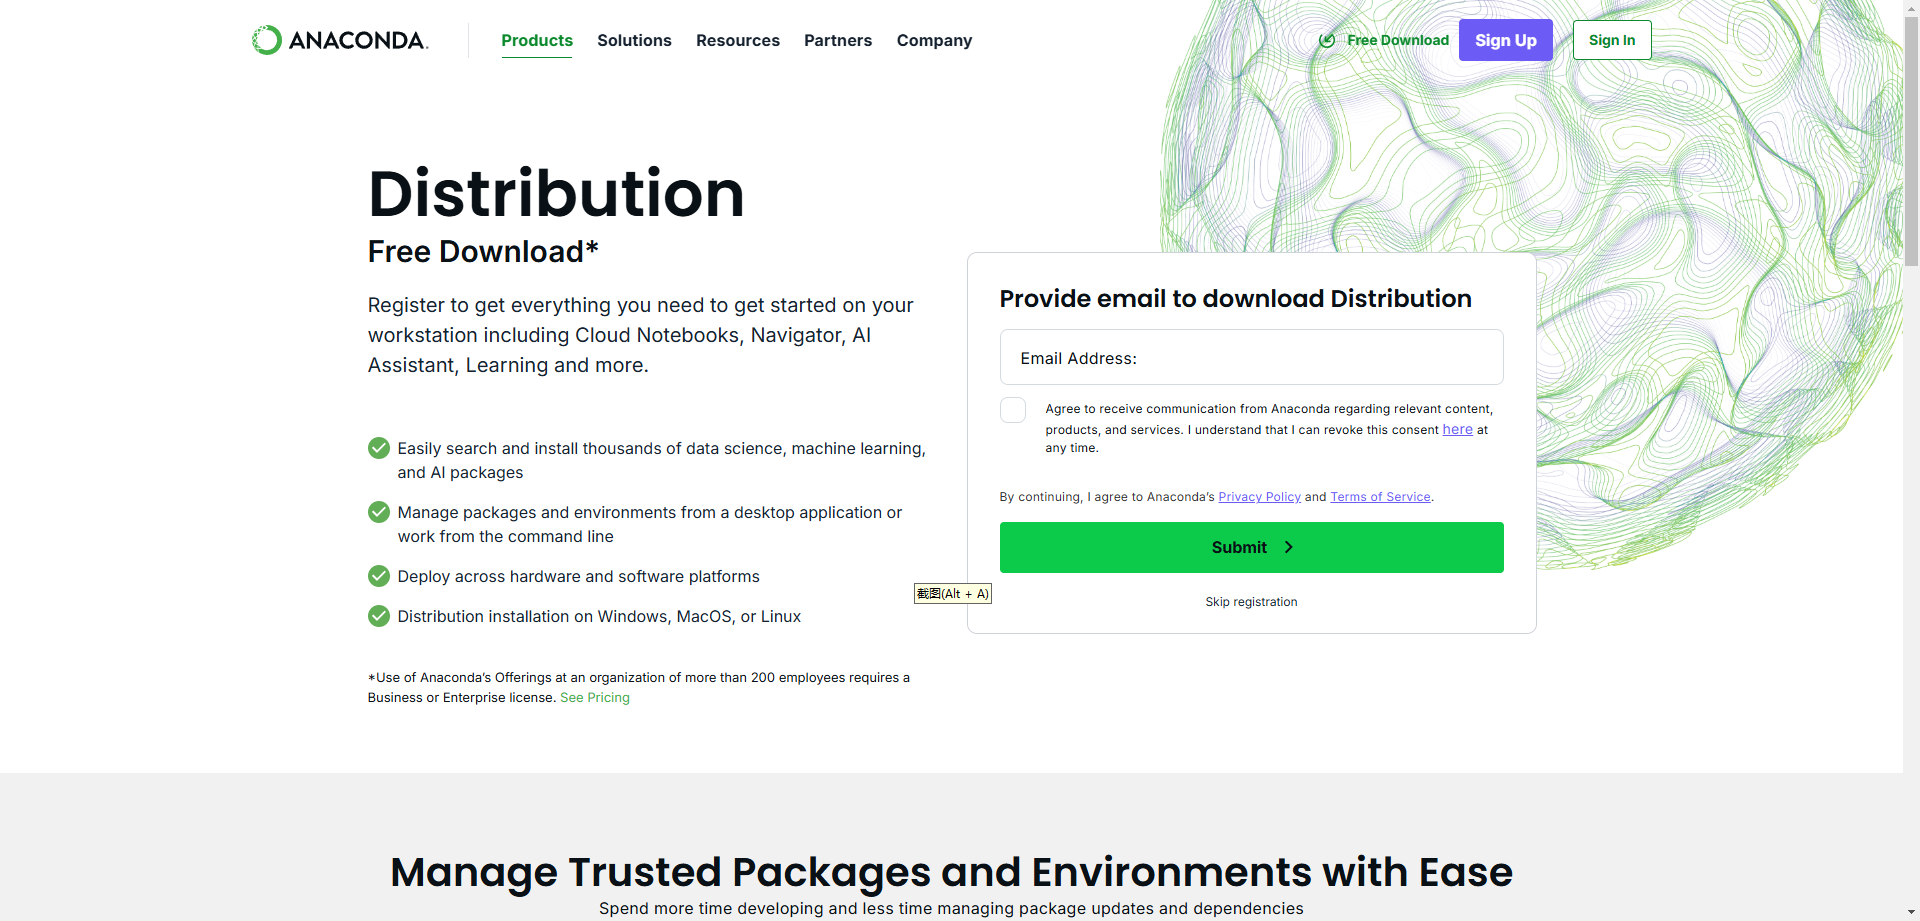The image size is (1920, 921).
Task: Open the Partners menu
Action: click(838, 40)
